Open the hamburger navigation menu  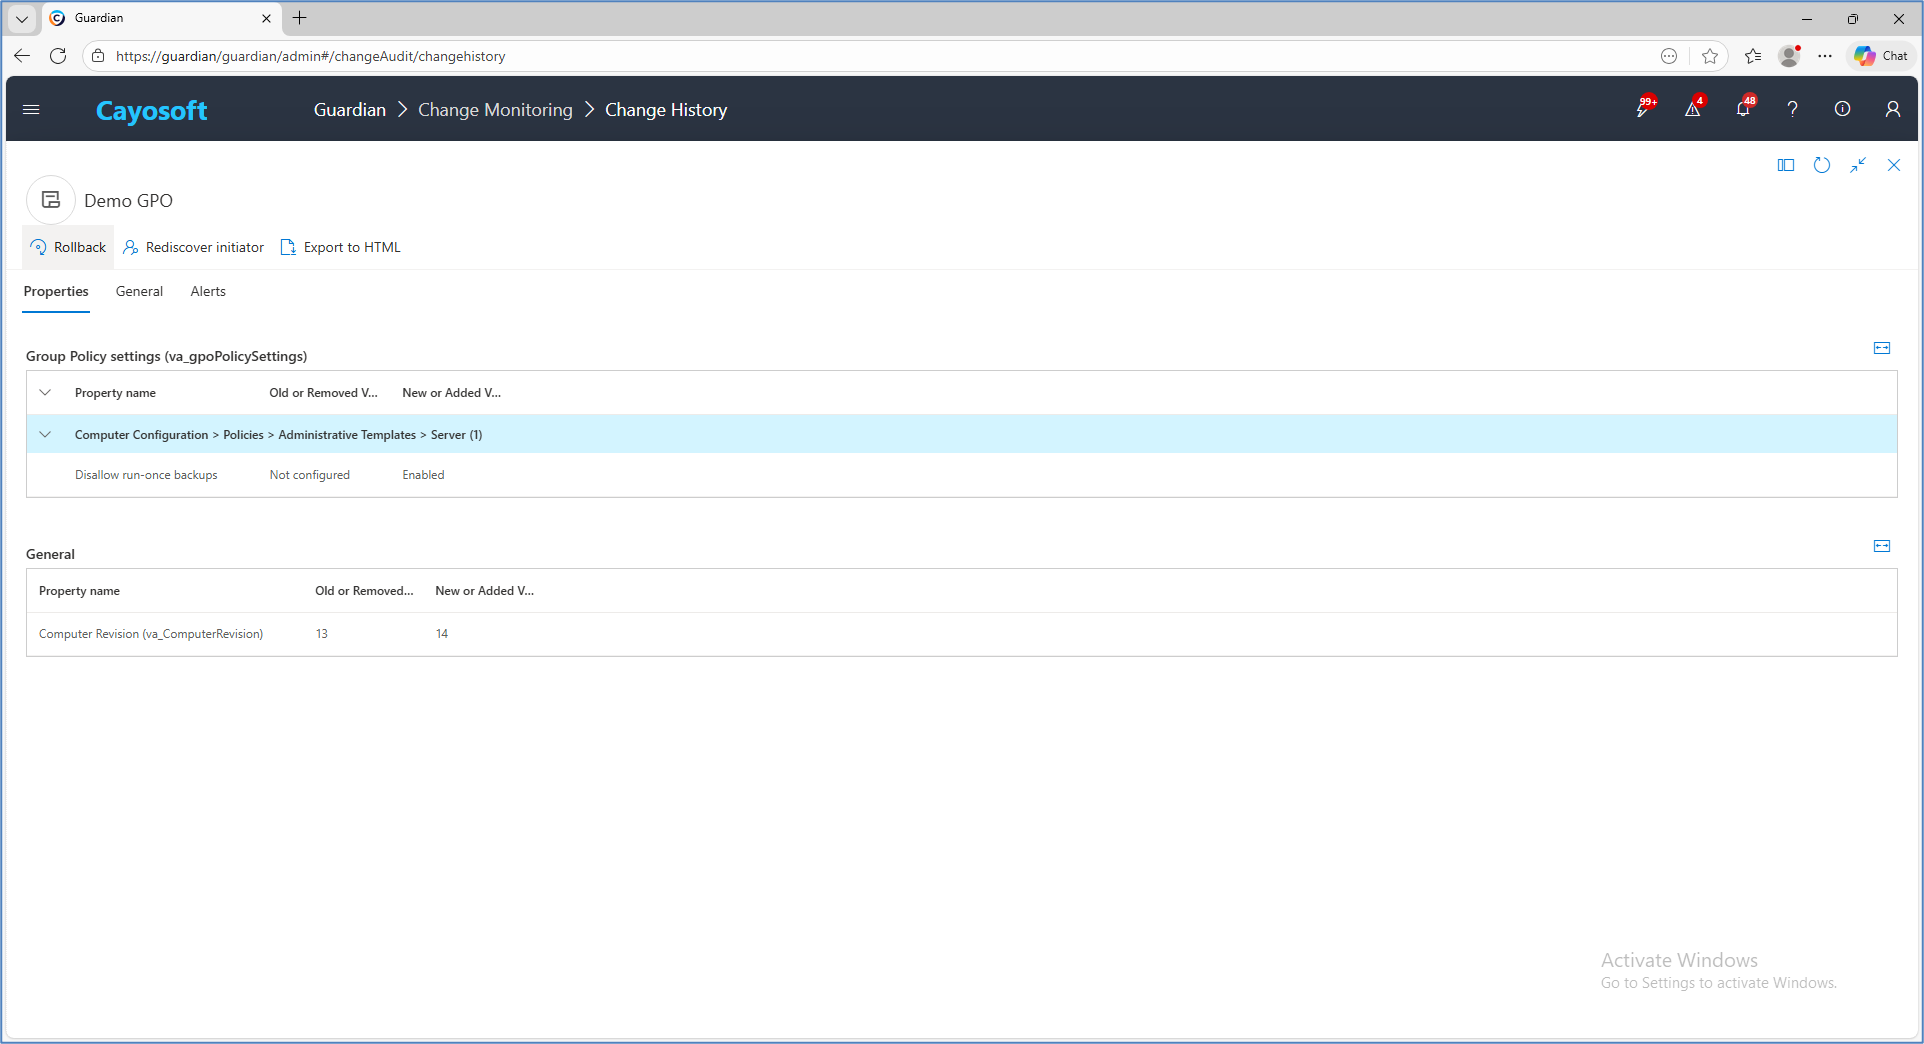(x=31, y=110)
